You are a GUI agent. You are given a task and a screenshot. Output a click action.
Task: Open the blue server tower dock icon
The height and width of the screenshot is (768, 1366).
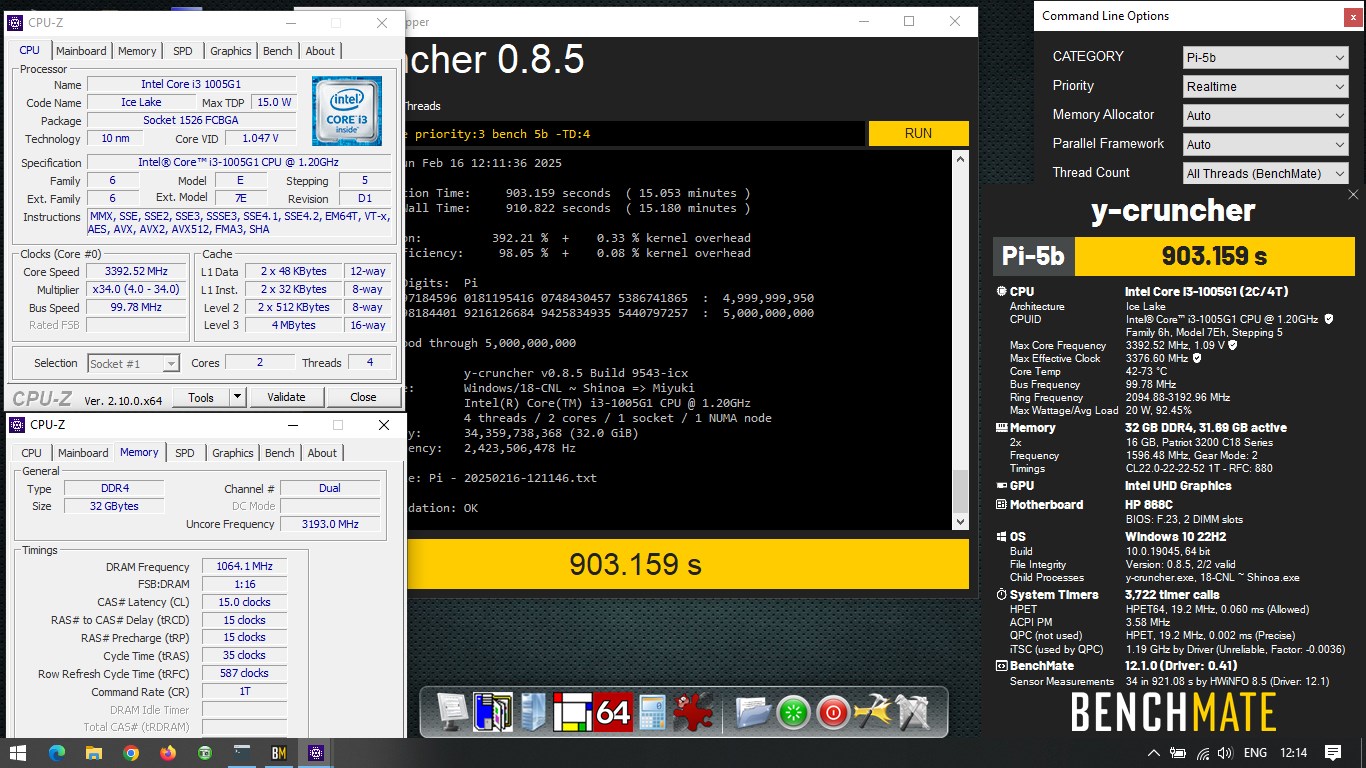(533, 712)
